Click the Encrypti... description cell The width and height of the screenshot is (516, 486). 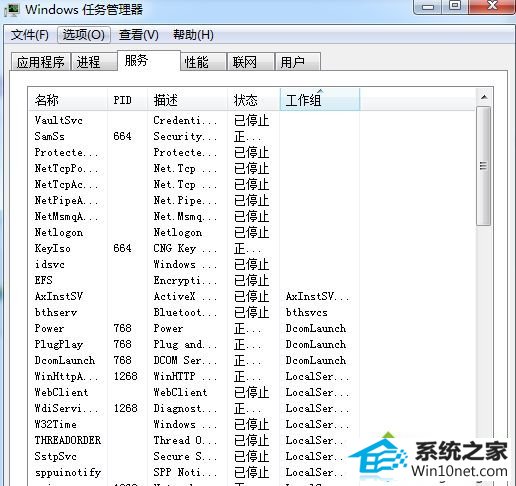click(185, 280)
